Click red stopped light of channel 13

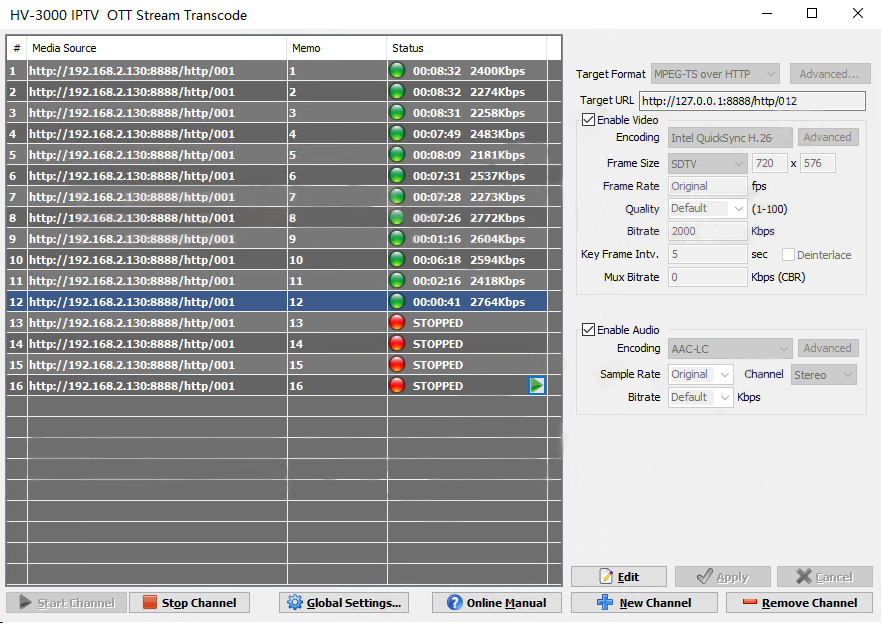pos(397,322)
